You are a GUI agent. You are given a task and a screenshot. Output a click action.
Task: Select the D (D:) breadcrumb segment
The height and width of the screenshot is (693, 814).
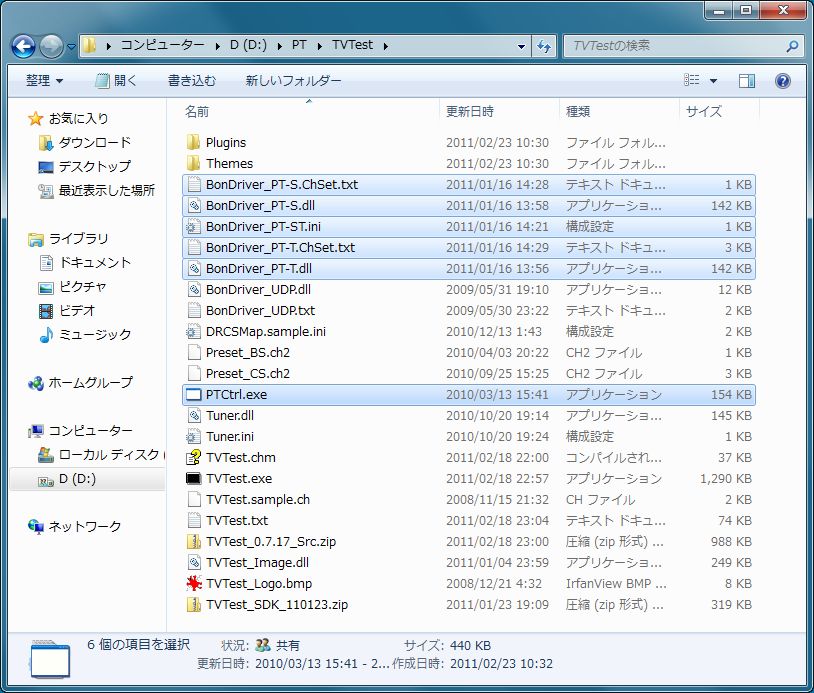click(x=248, y=45)
